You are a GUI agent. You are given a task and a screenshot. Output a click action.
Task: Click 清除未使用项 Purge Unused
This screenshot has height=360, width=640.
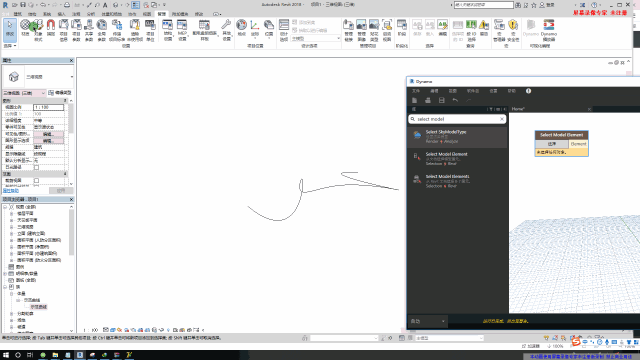[x=135, y=30]
